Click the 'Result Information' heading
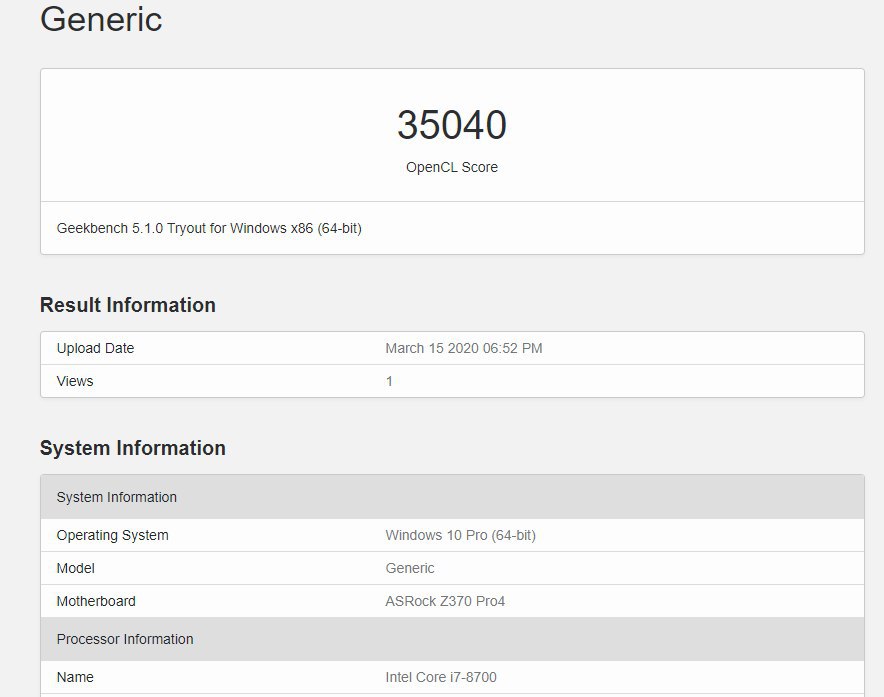Screen dimensions: 884x697 (128, 305)
